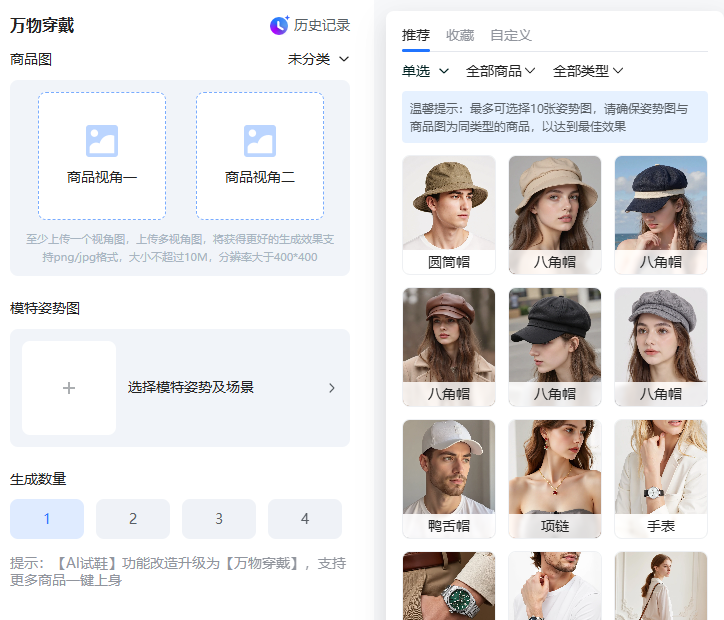The height and width of the screenshot is (620, 724).
Task: Switch to the 收藏 tab
Action: coord(460,35)
